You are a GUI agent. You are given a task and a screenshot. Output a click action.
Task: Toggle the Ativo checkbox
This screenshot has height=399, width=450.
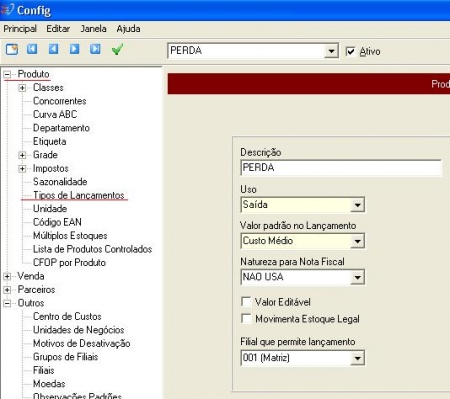(350, 51)
